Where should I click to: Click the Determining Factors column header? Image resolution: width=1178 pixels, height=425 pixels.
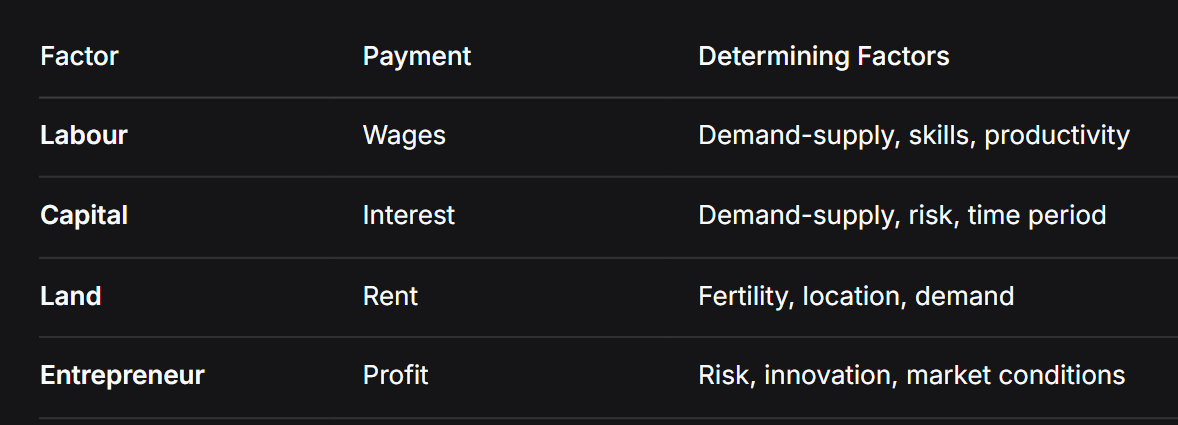pos(823,56)
